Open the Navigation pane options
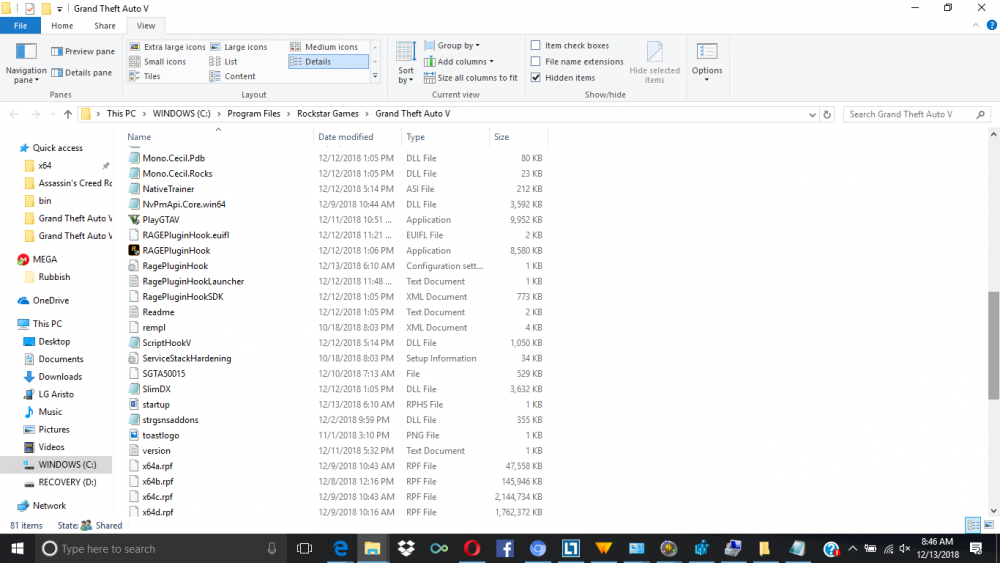 [26, 62]
